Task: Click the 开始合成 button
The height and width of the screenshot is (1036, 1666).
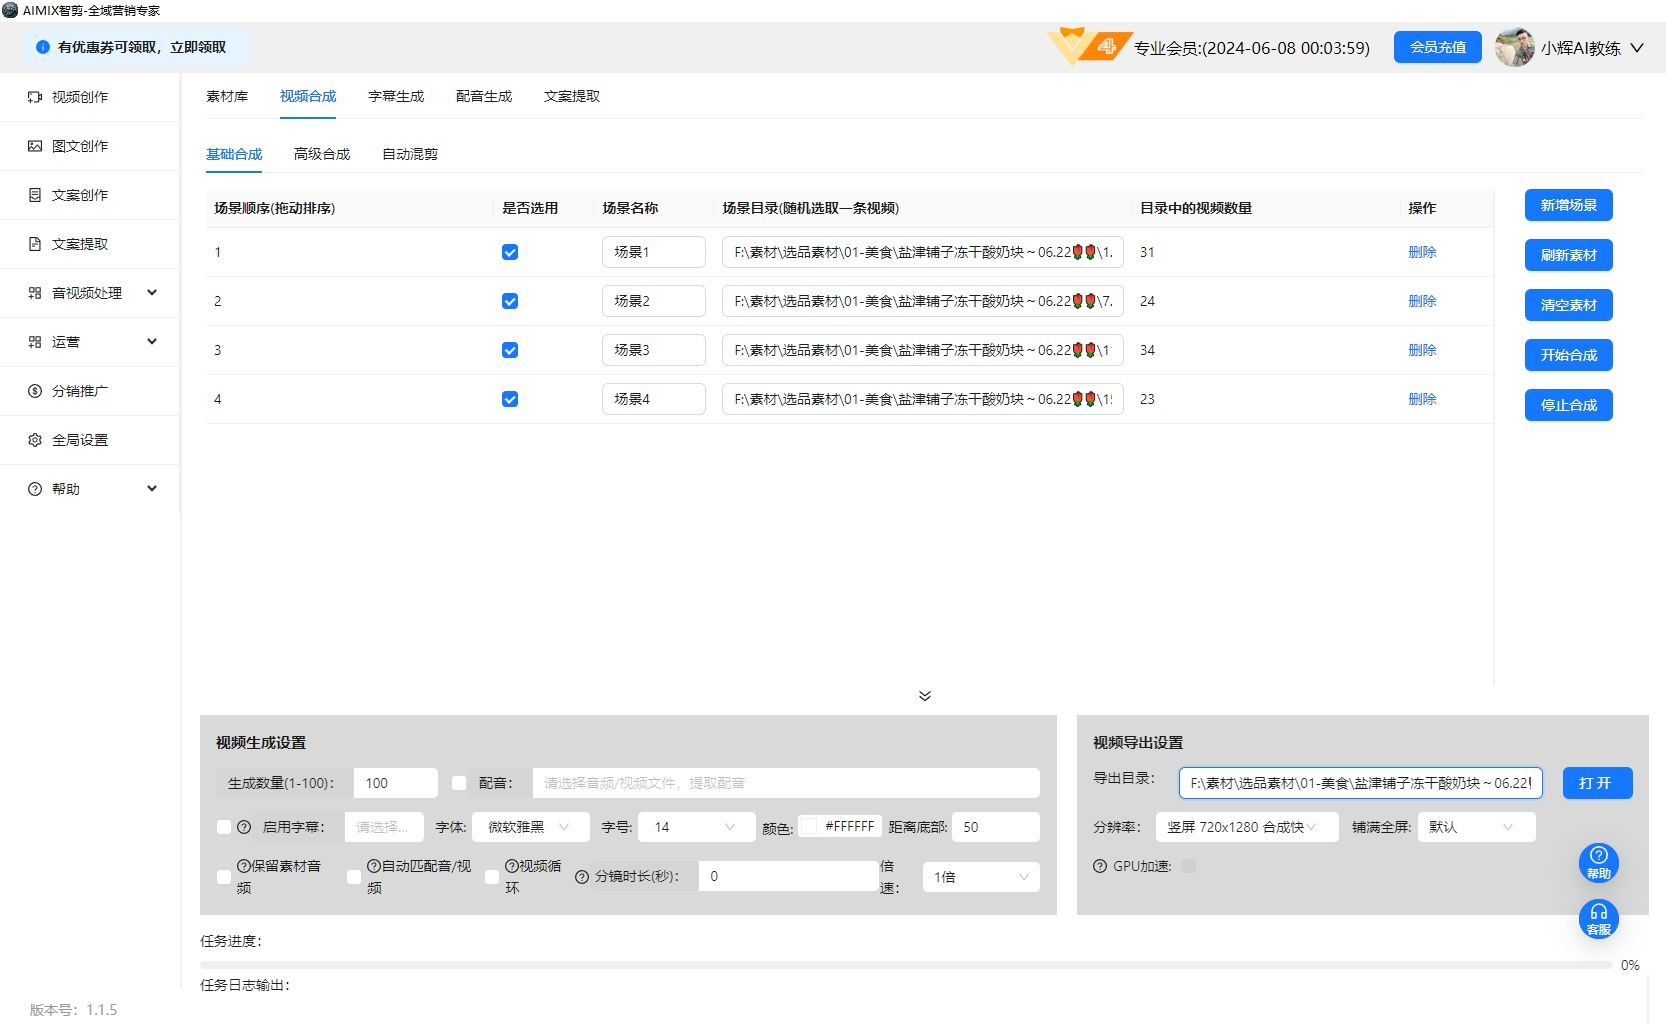Action: click(x=1568, y=355)
